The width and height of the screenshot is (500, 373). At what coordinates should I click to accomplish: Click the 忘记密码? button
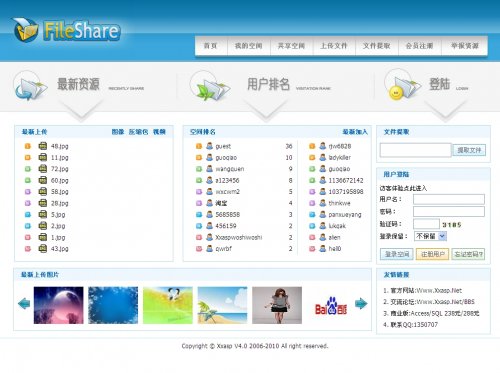468,254
